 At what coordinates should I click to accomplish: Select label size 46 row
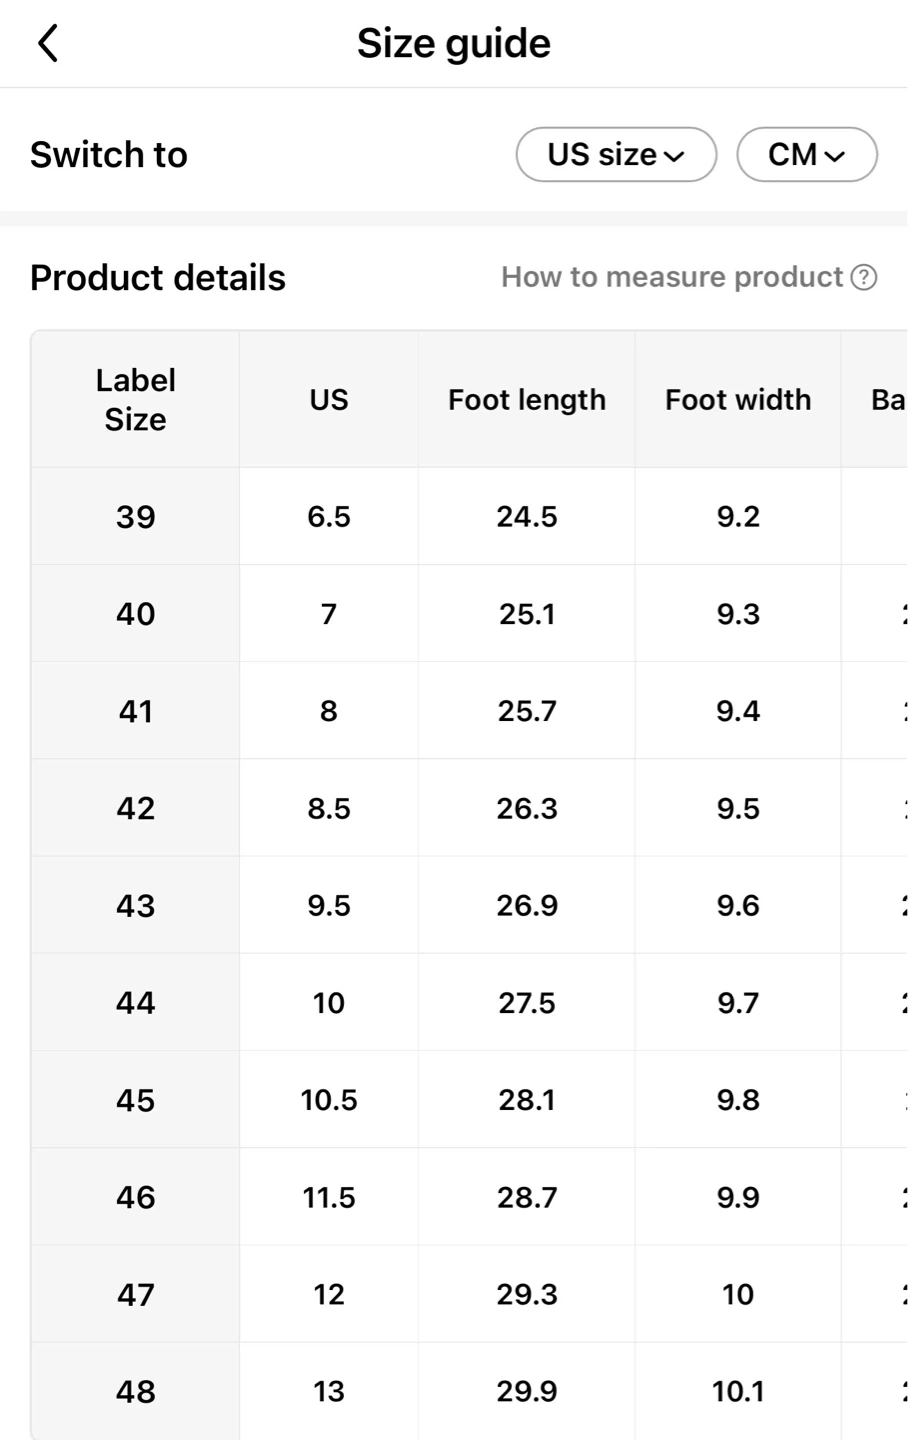point(136,1197)
